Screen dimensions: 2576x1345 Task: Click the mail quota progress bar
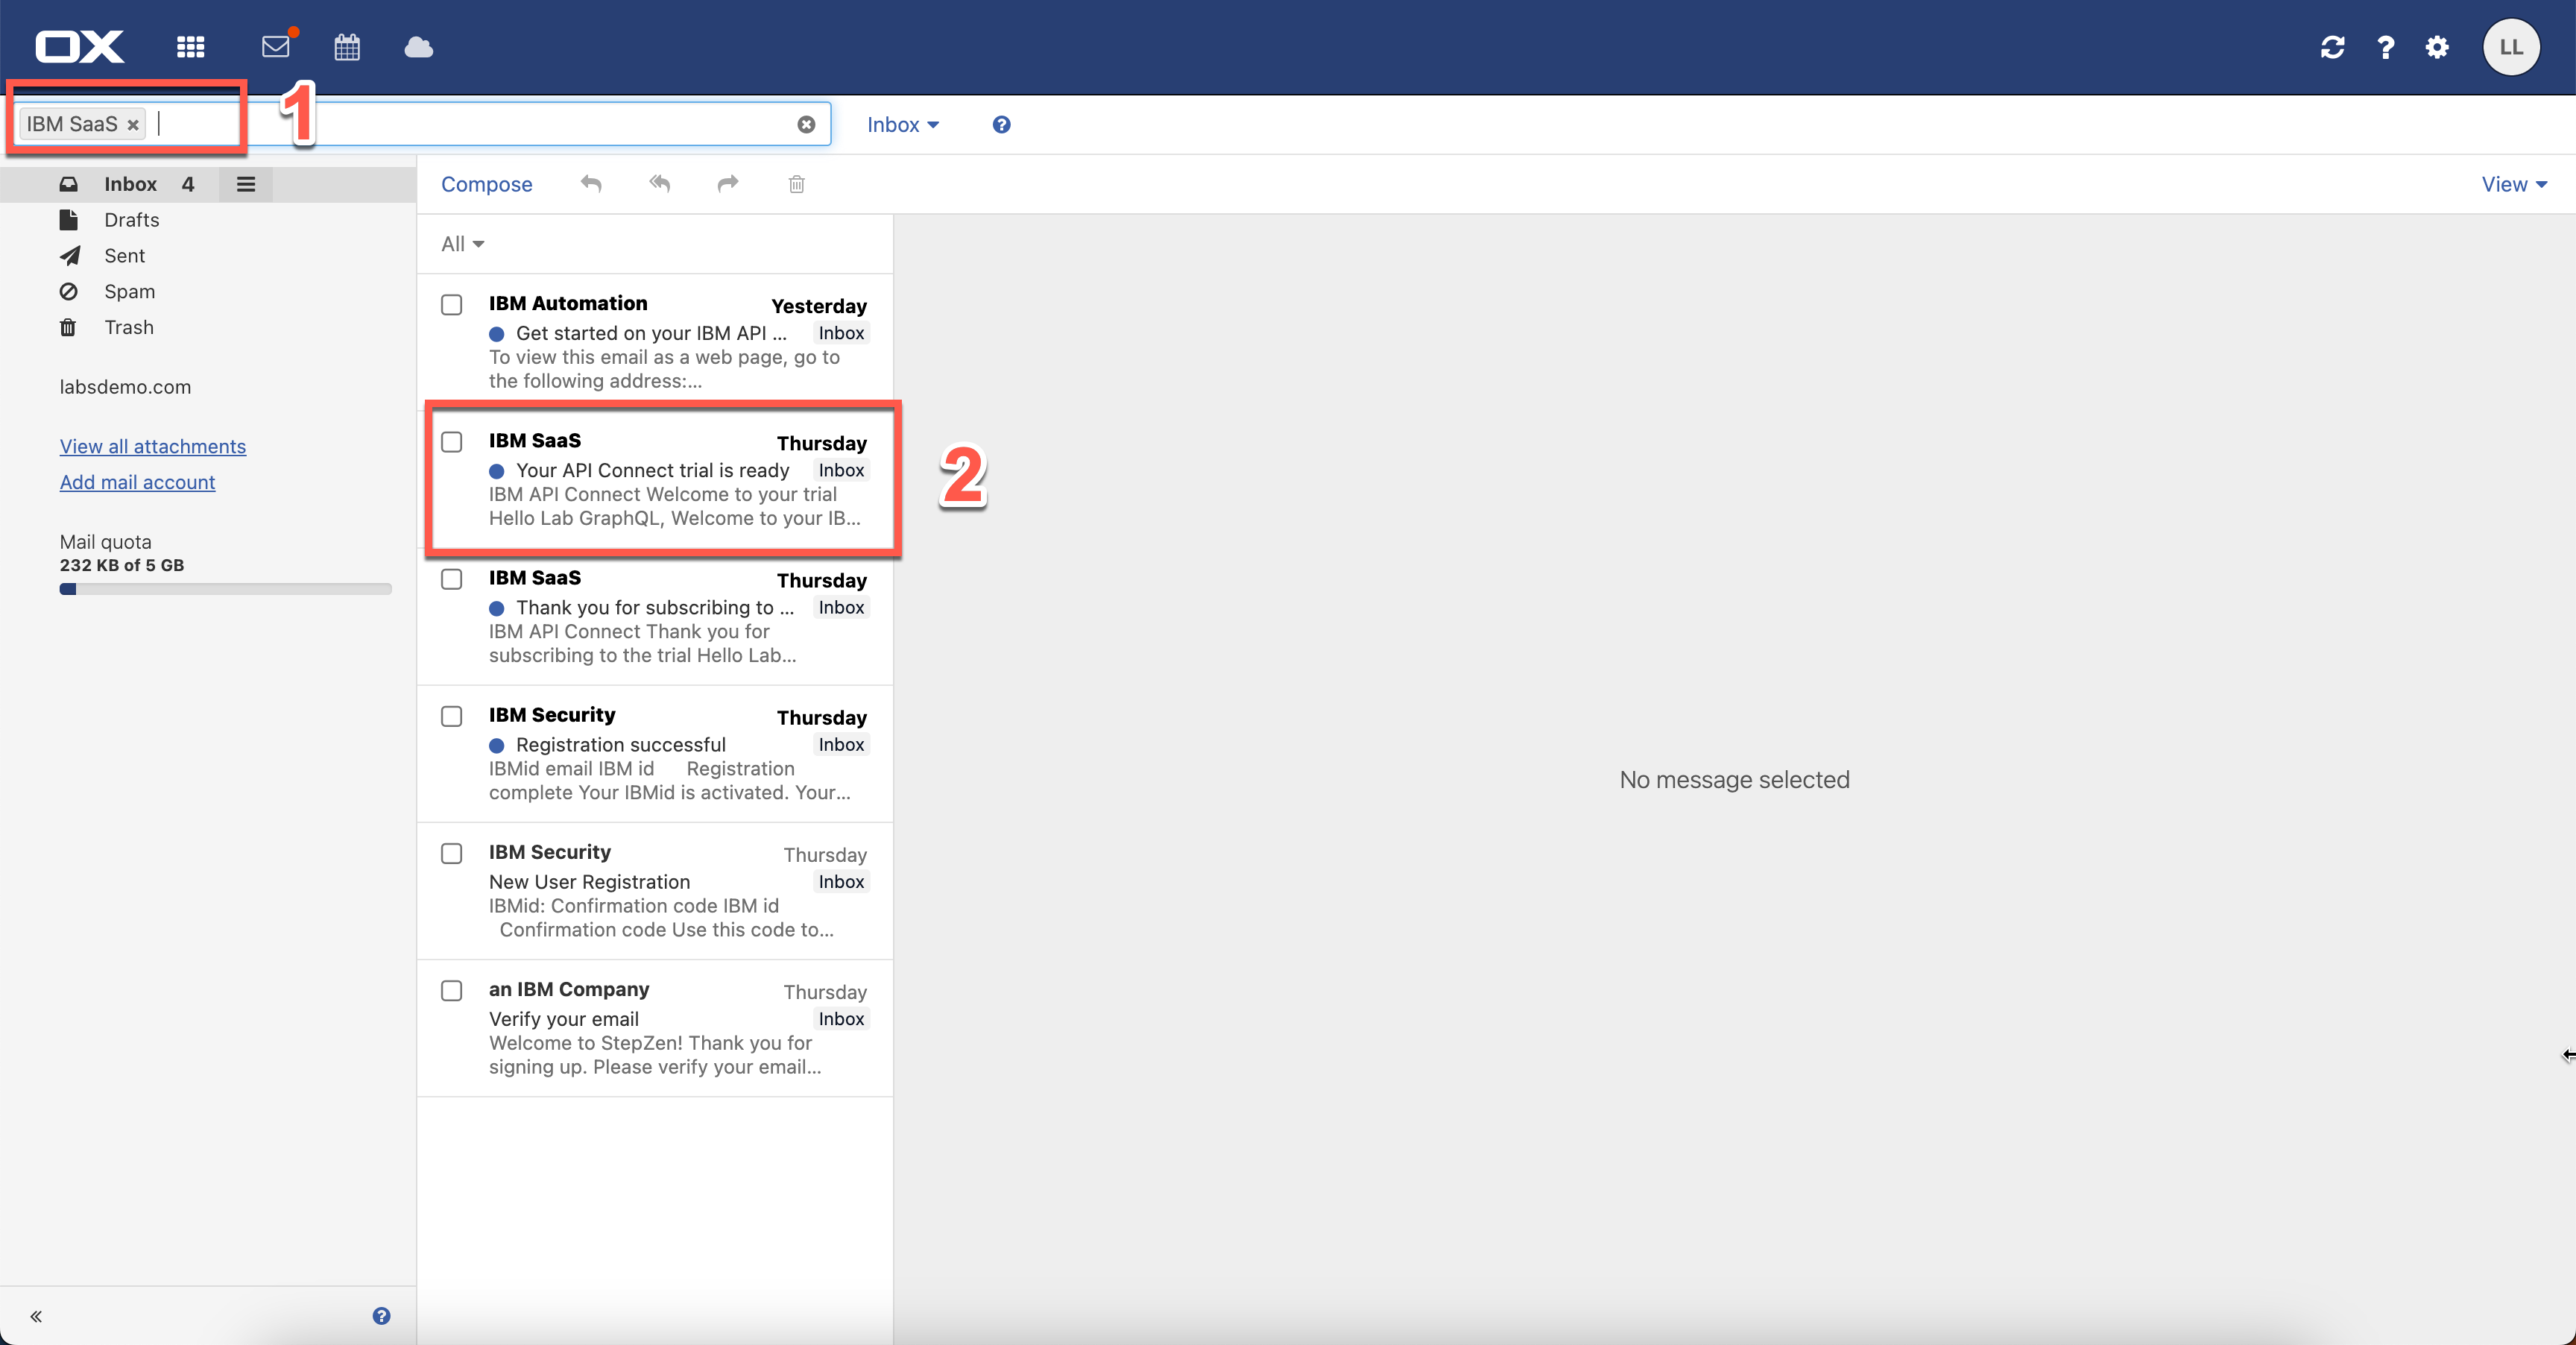tap(225, 590)
